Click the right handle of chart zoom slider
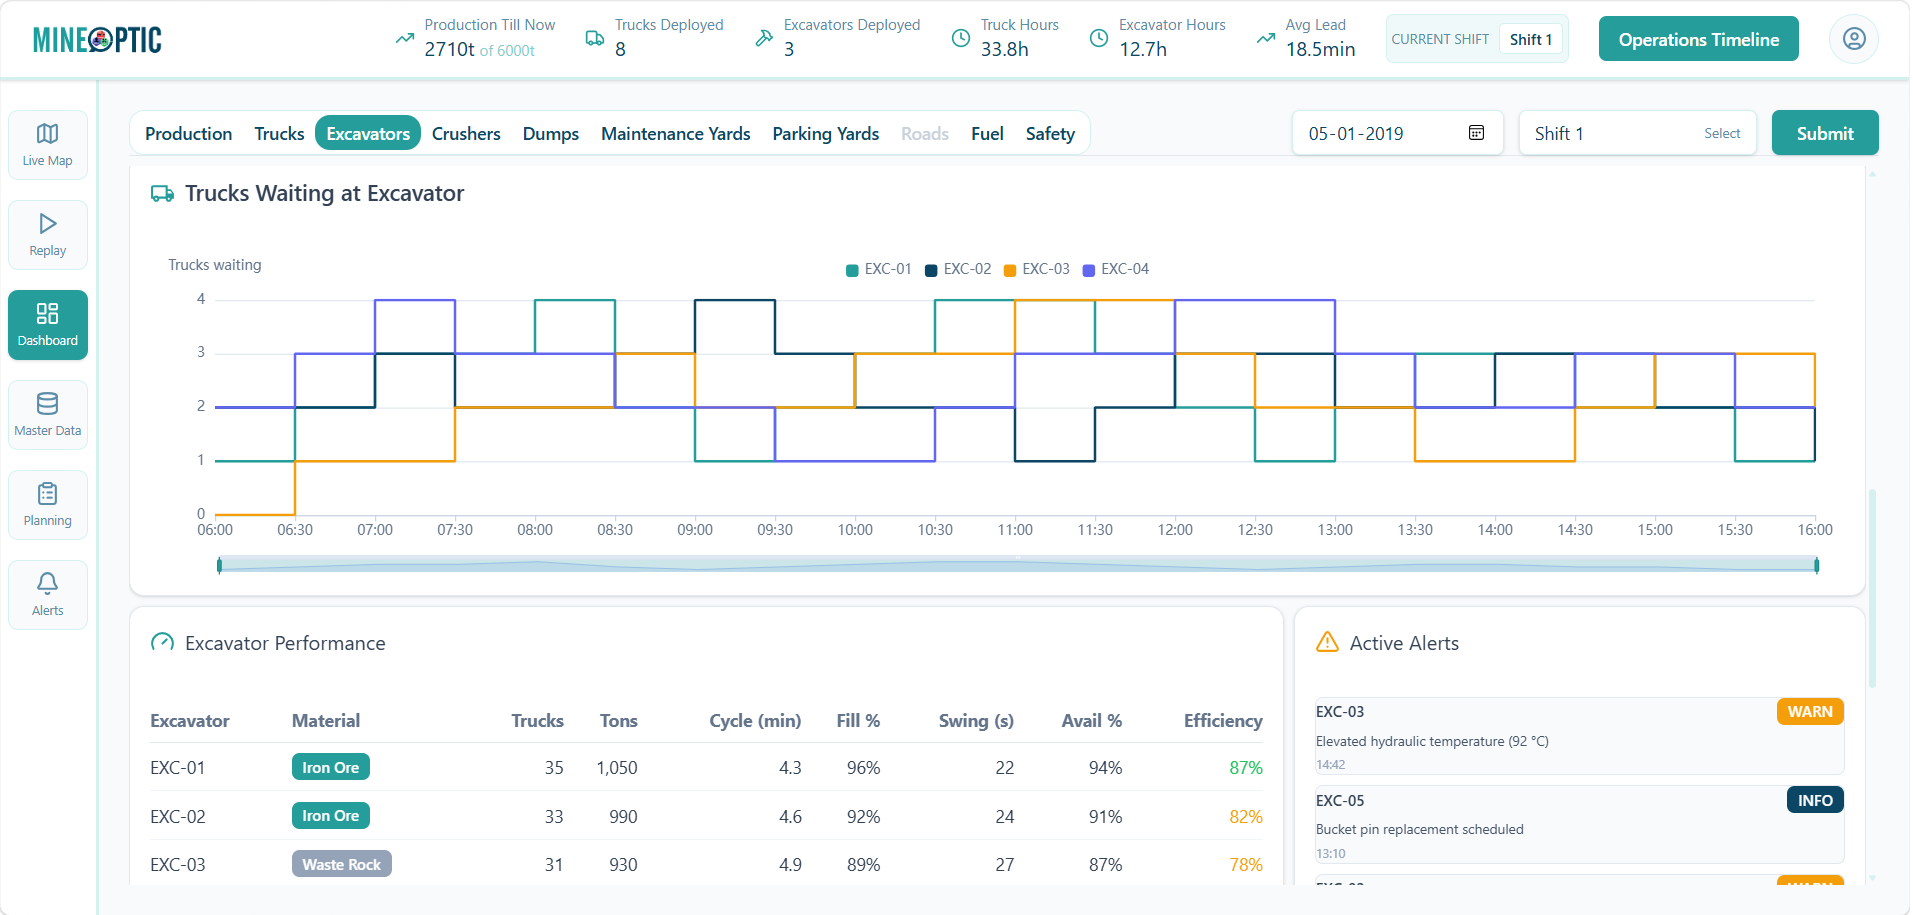1913x915 pixels. point(1816,565)
